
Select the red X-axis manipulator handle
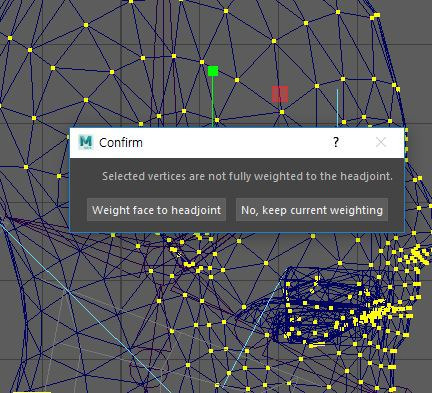(x=280, y=94)
